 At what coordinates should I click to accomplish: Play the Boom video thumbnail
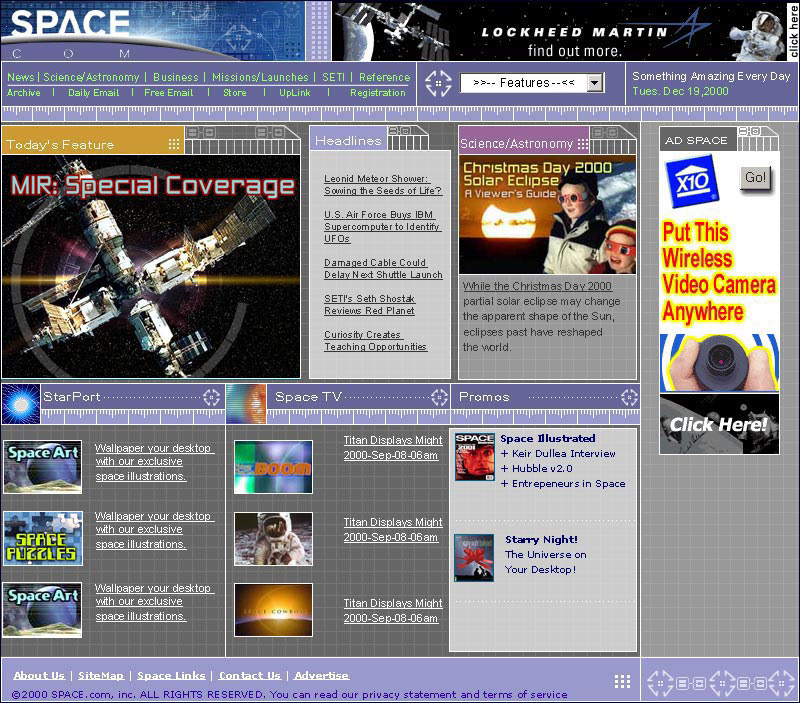point(273,467)
